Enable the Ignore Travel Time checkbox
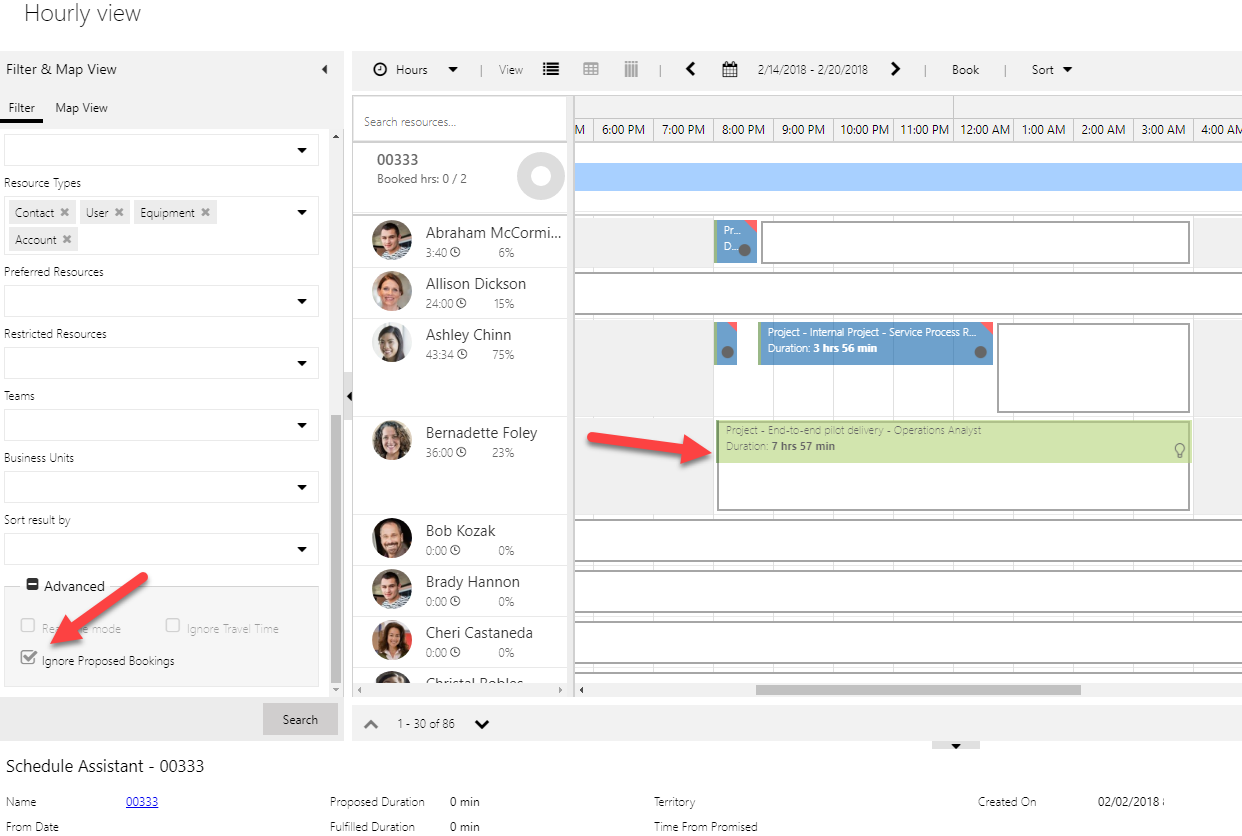Screen dimensions: 1242x836 [x=173, y=626]
